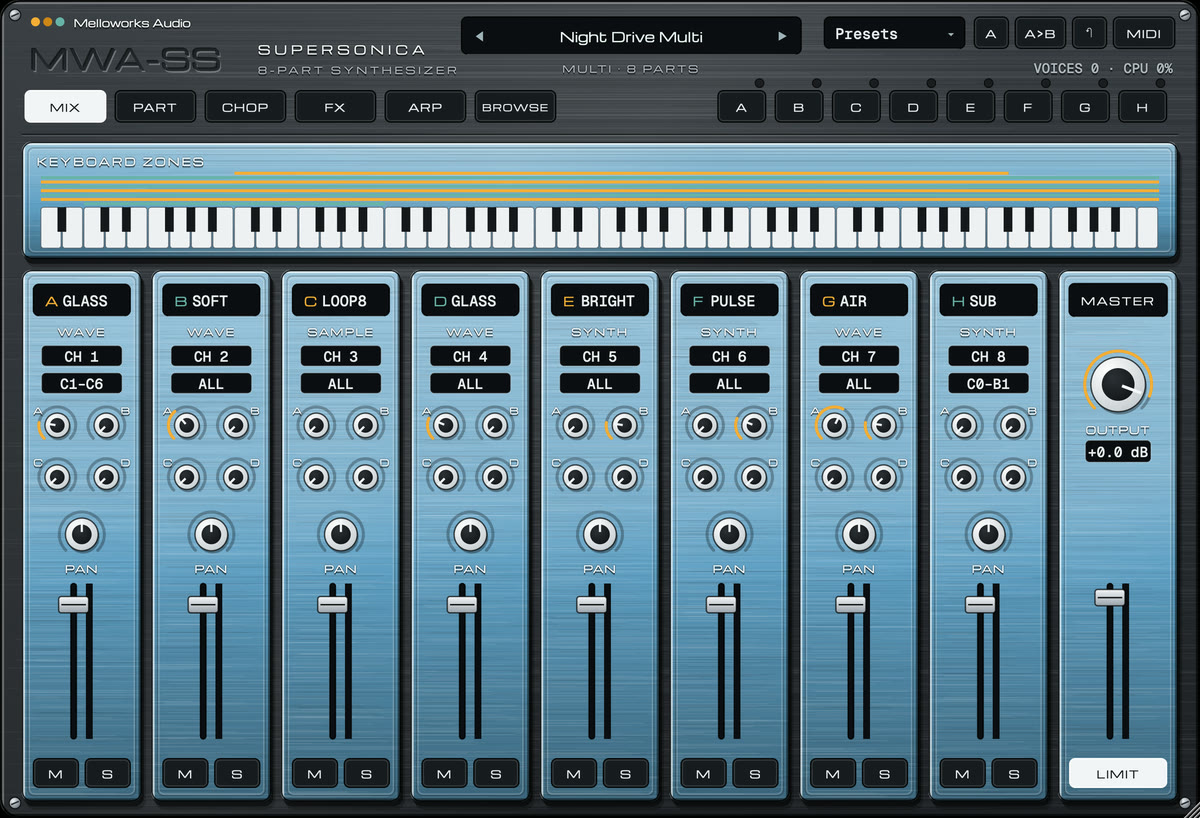Adjust the pan knob on part H SUB
Viewport: 1200px width, 818px height.
[988, 534]
